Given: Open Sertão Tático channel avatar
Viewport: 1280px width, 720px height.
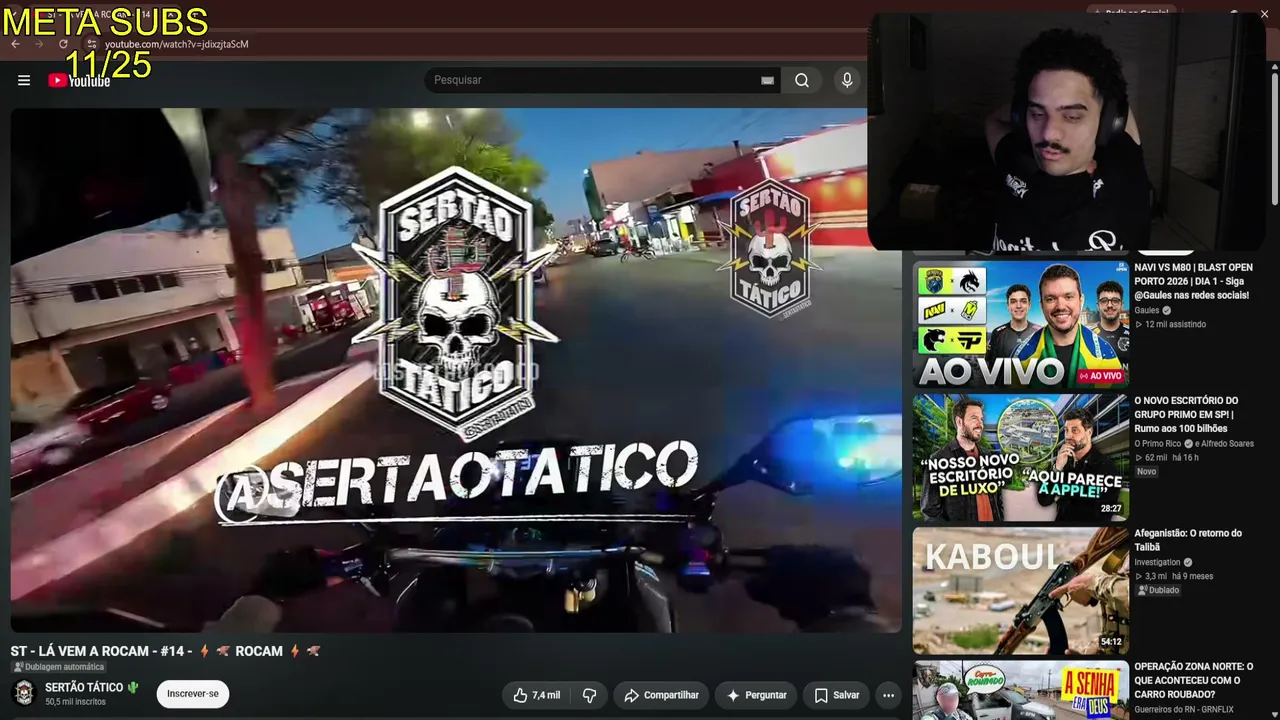Looking at the screenshot, I should (24, 693).
